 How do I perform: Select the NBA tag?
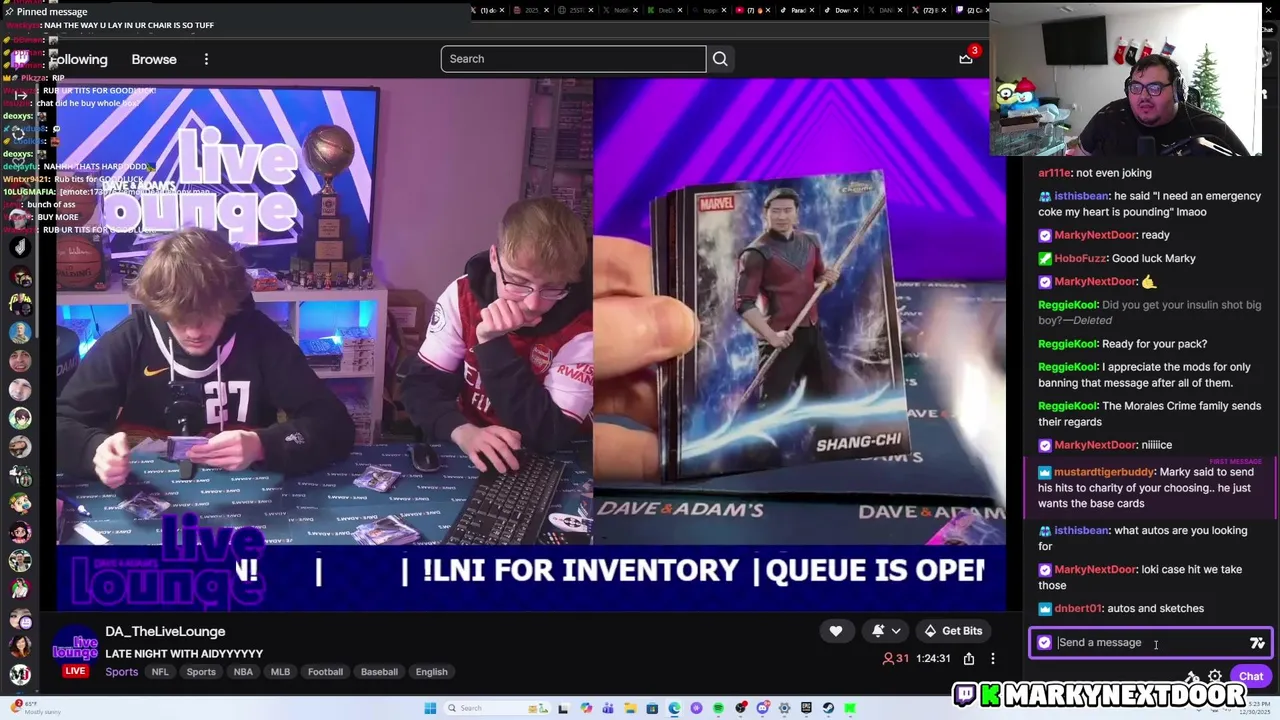point(243,672)
